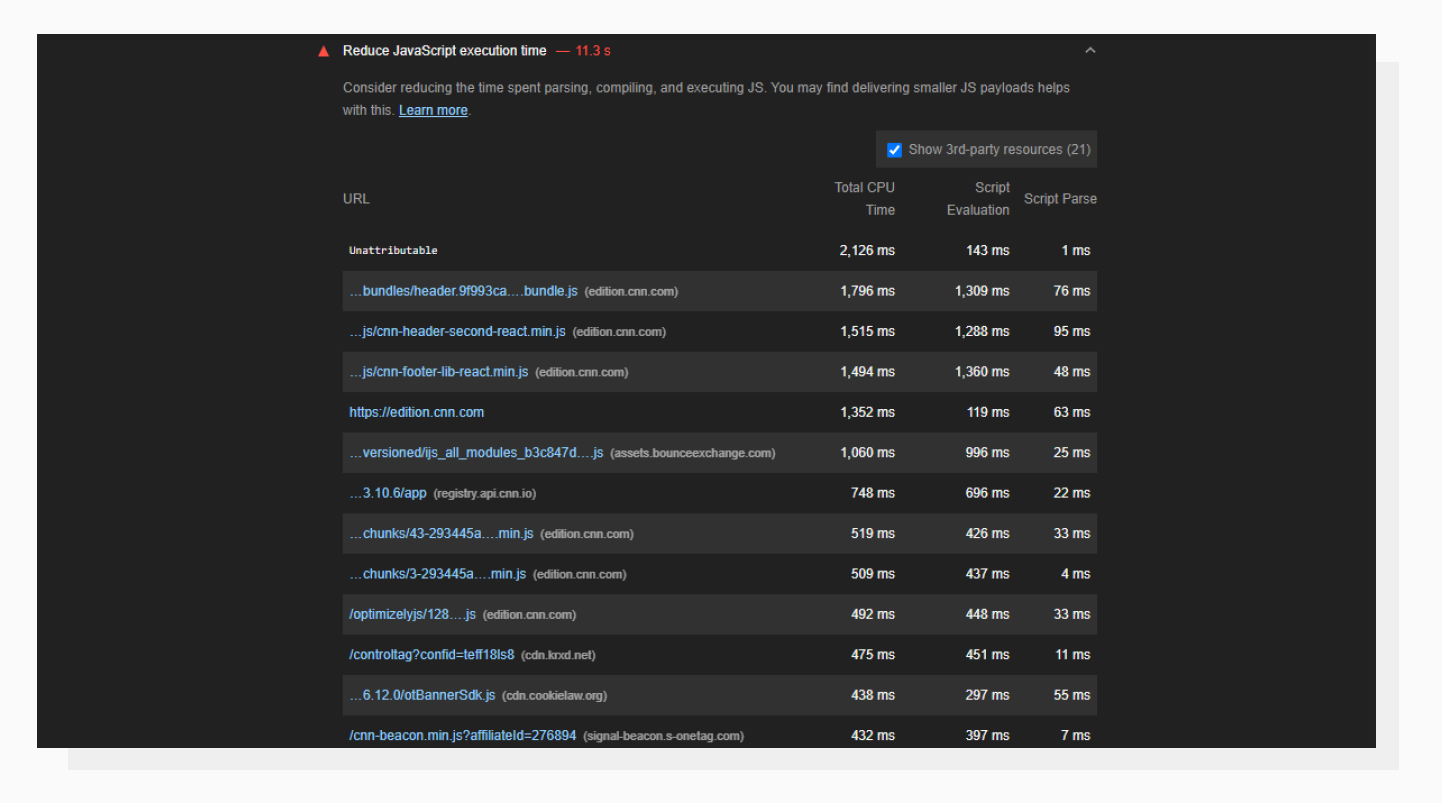
Task: Click the ijs_all_modules bounceexchange script link
Action: 476,452
